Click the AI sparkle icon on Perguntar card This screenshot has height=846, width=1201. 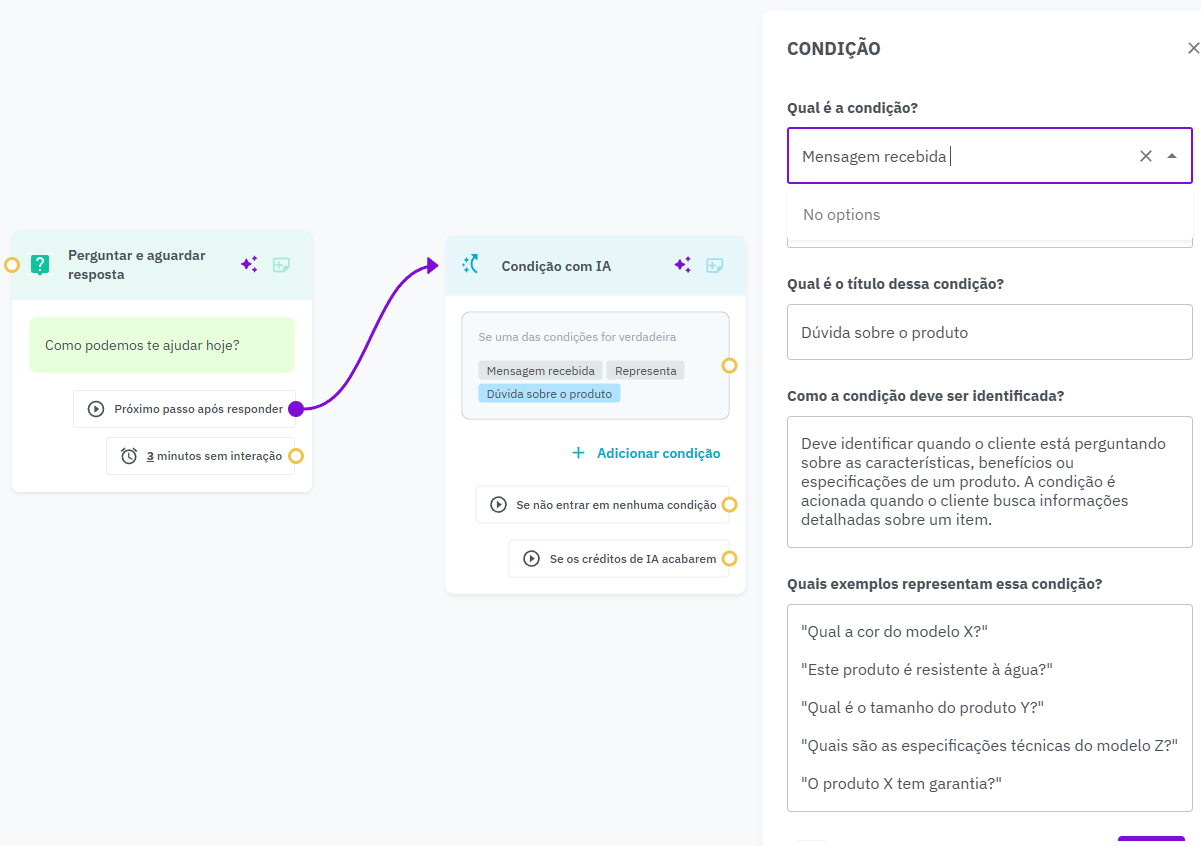(249, 265)
